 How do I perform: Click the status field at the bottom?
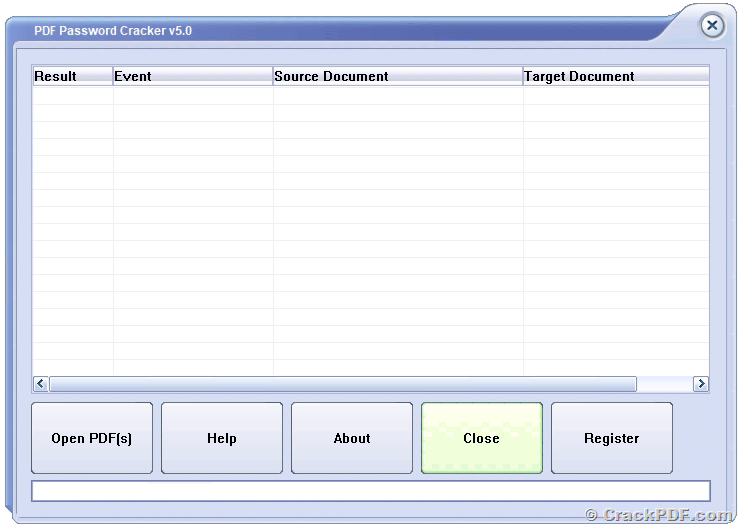371,491
